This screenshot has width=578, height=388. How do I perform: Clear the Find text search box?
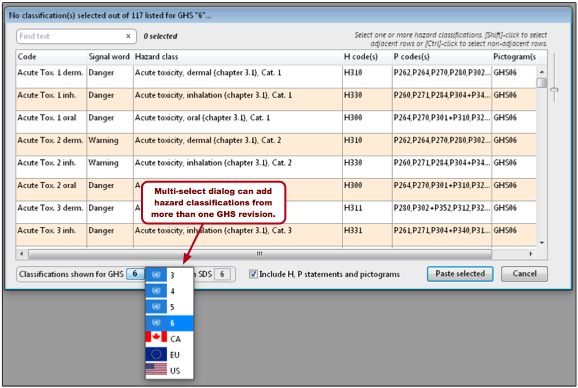(128, 36)
